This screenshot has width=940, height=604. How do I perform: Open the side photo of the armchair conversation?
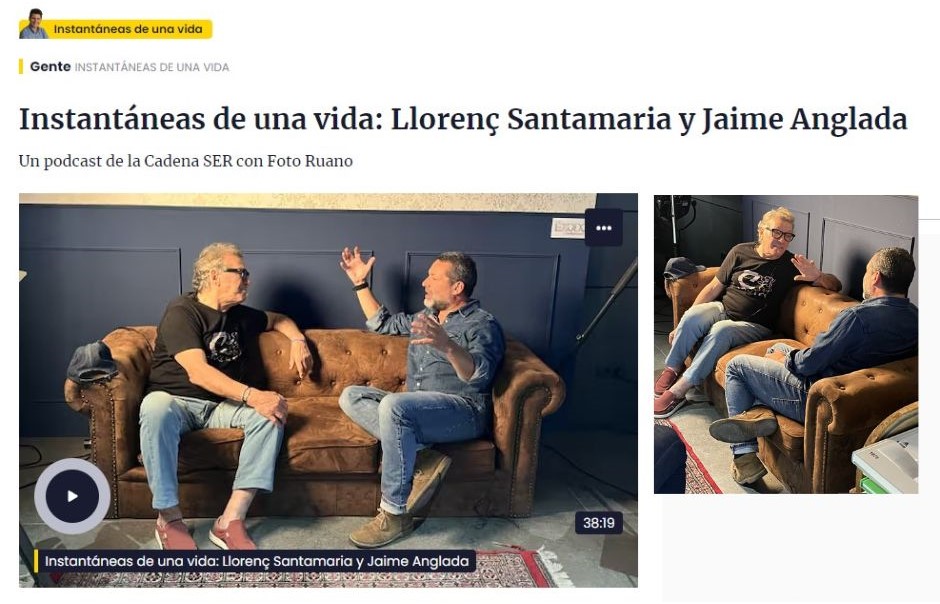tap(786, 345)
